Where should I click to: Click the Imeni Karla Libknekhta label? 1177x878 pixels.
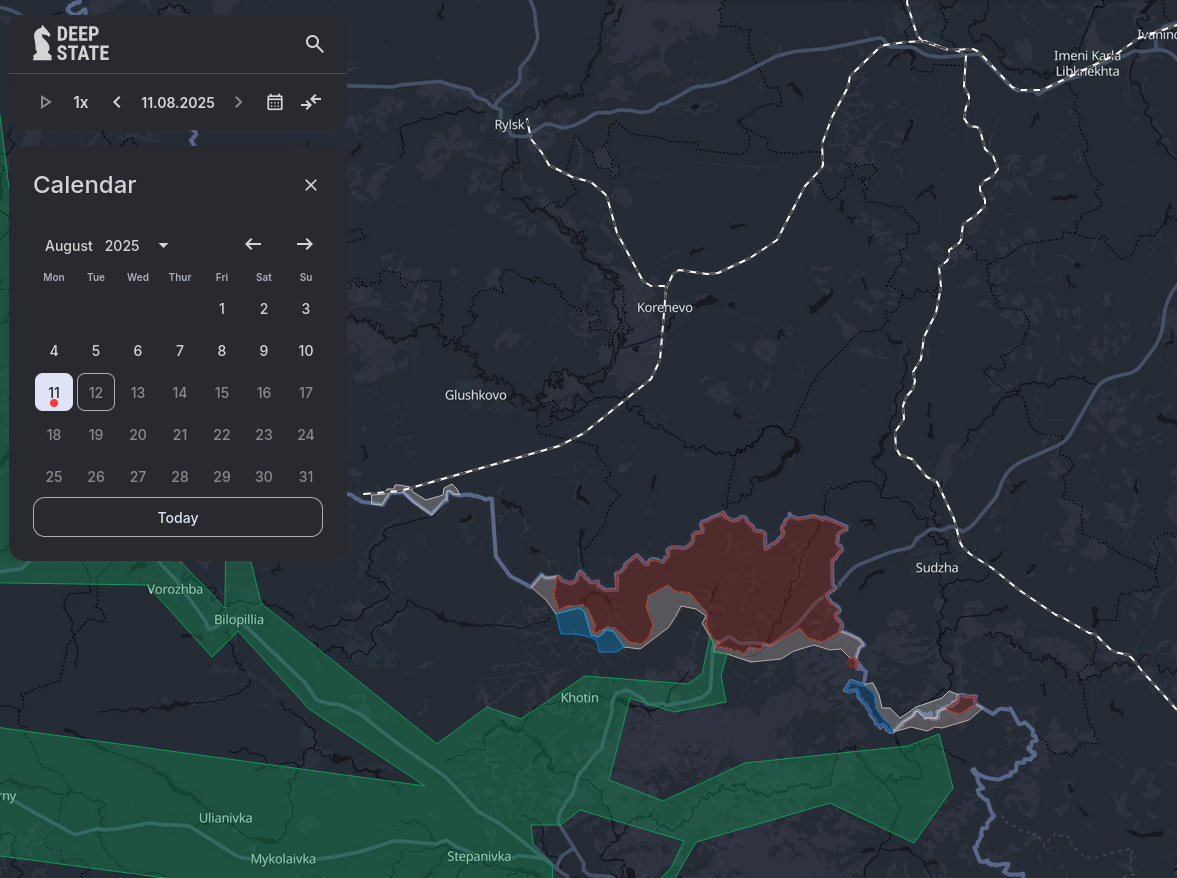point(1087,63)
